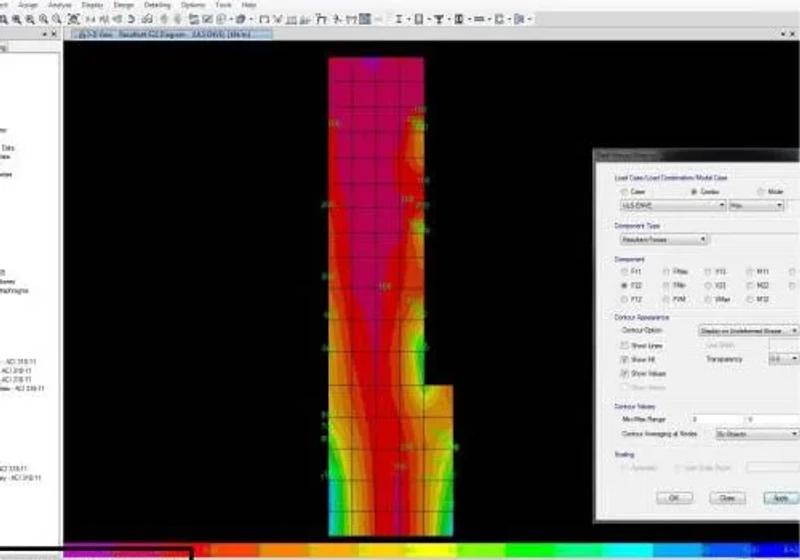Click the I-section frame design toolbar icon
This screenshot has width=800, height=560.
pos(399,19)
